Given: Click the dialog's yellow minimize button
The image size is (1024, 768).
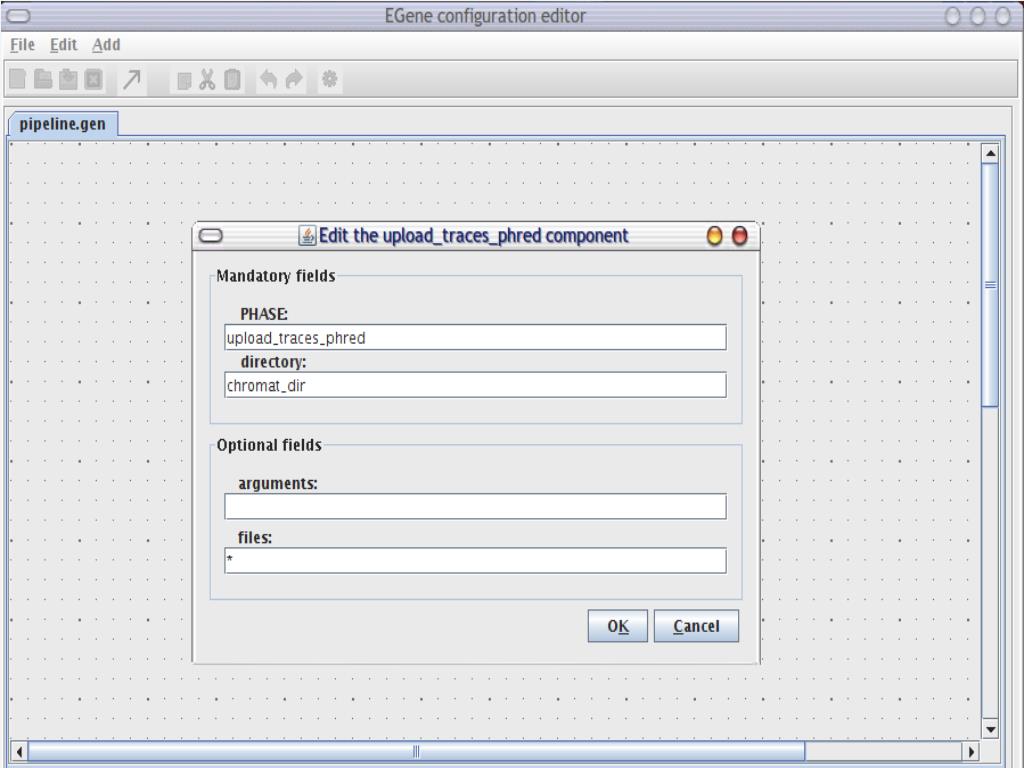Looking at the screenshot, I should click(714, 236).
